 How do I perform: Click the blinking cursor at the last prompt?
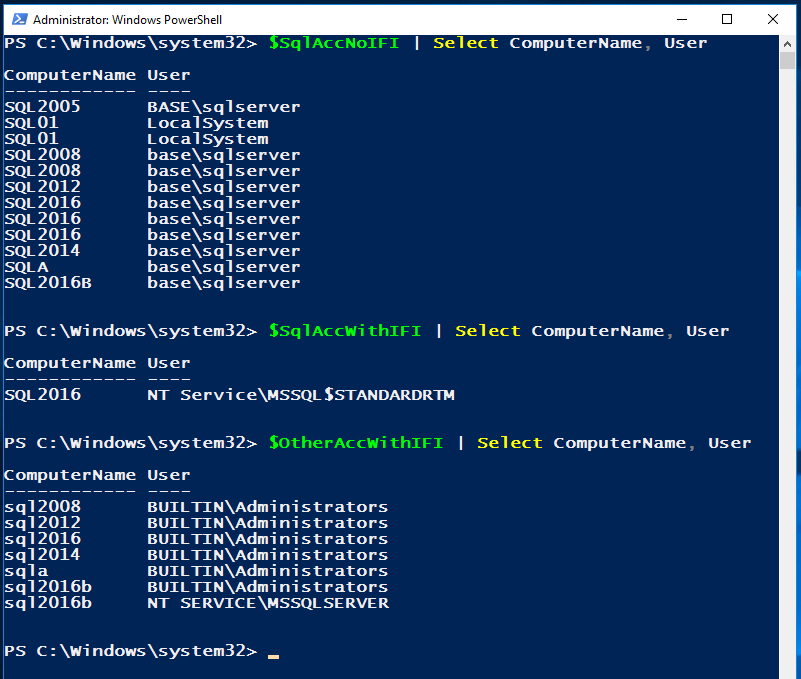tap(273, 657)
